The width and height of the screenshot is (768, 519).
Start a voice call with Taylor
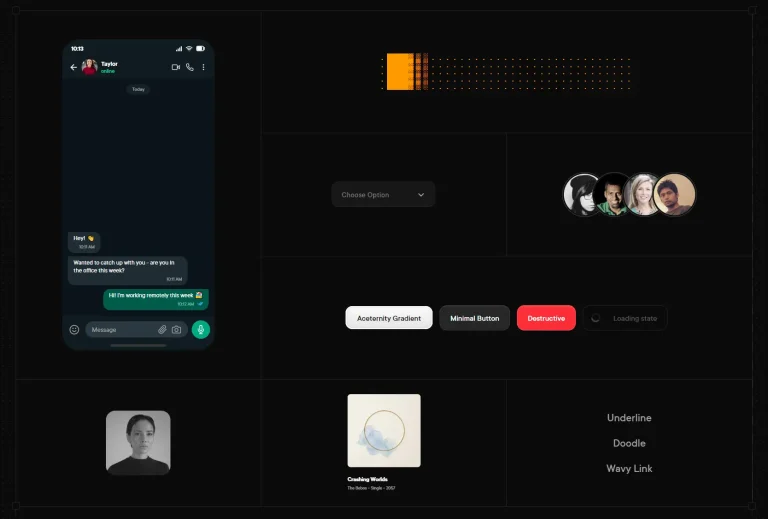(x=190, y=67)
